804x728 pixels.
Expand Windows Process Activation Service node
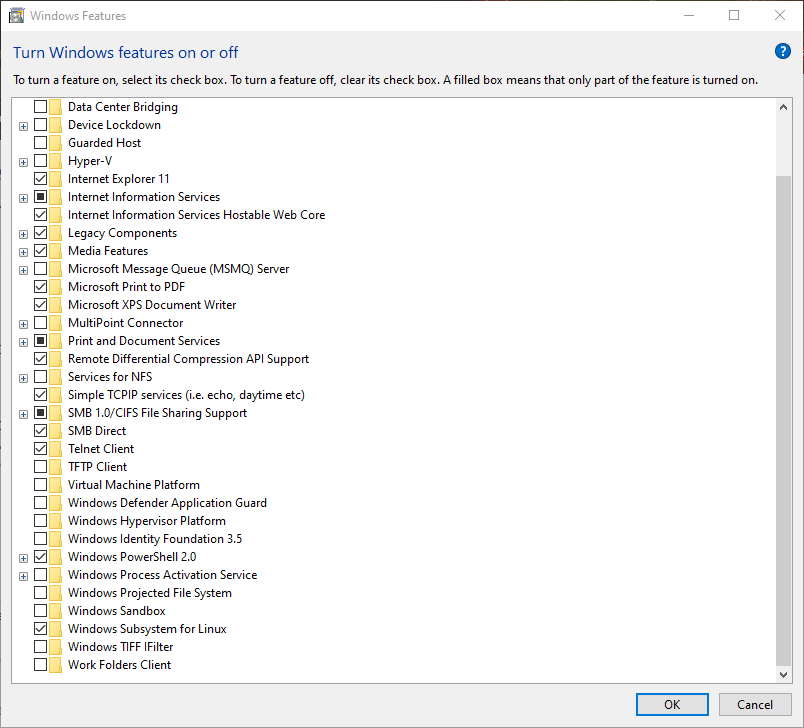(x=24, y=576)
